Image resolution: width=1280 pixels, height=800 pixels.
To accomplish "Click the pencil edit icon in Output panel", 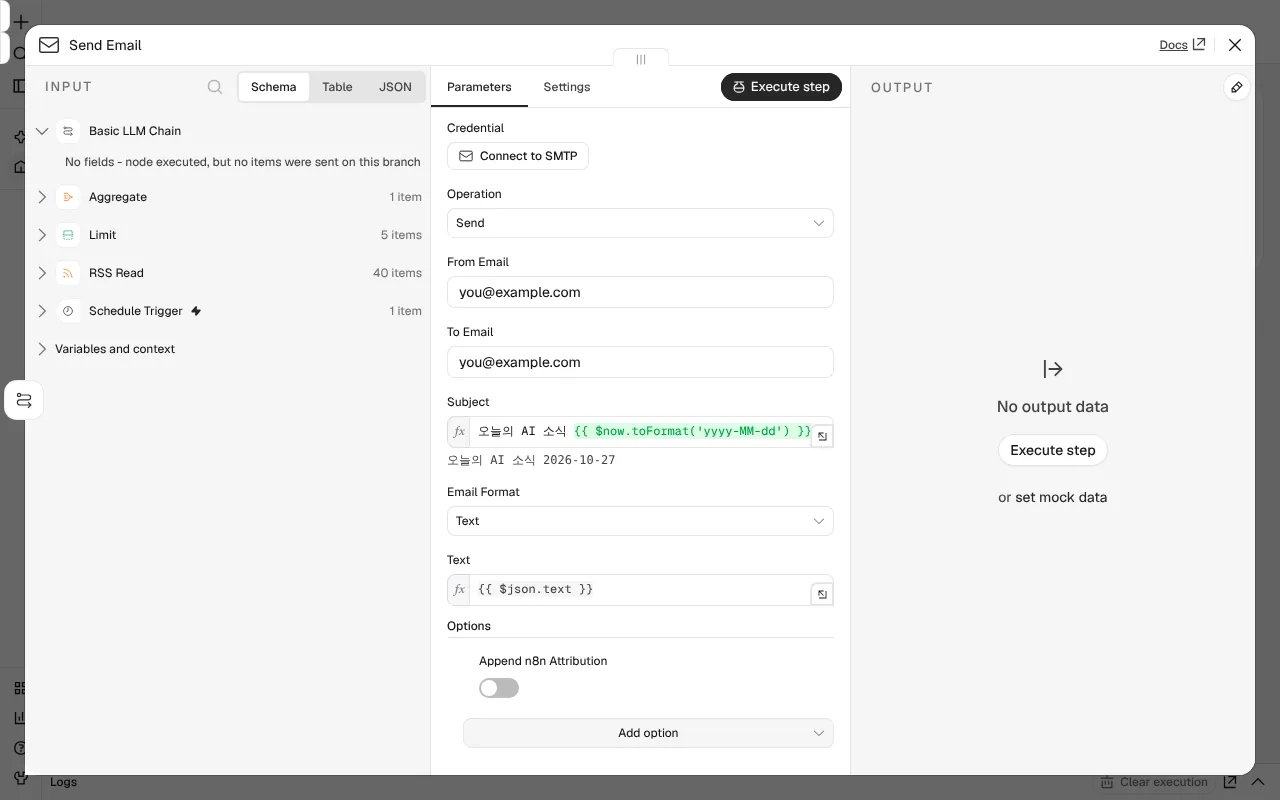I will click(1237, 87).
